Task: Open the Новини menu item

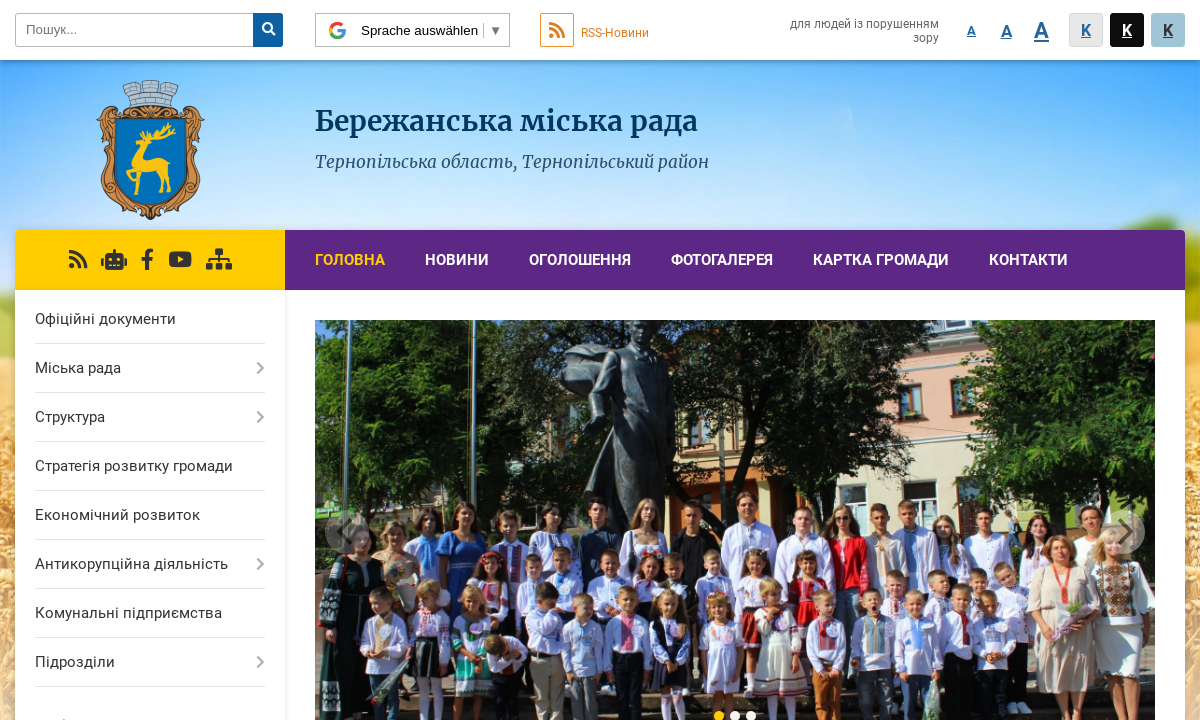Action: click(x=457, y=260)
